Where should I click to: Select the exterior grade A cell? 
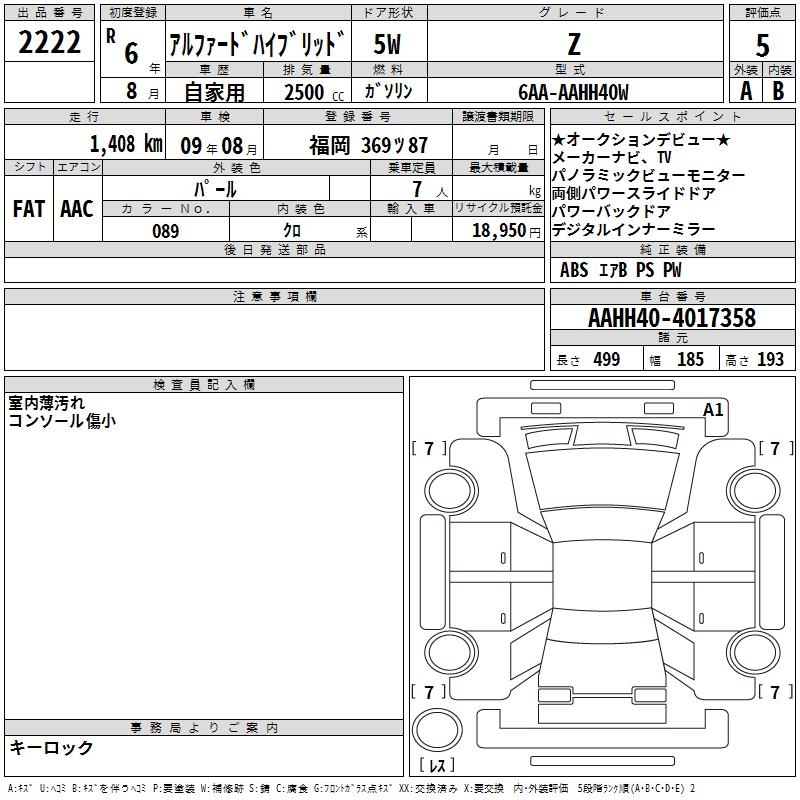(x=745, y=90)
